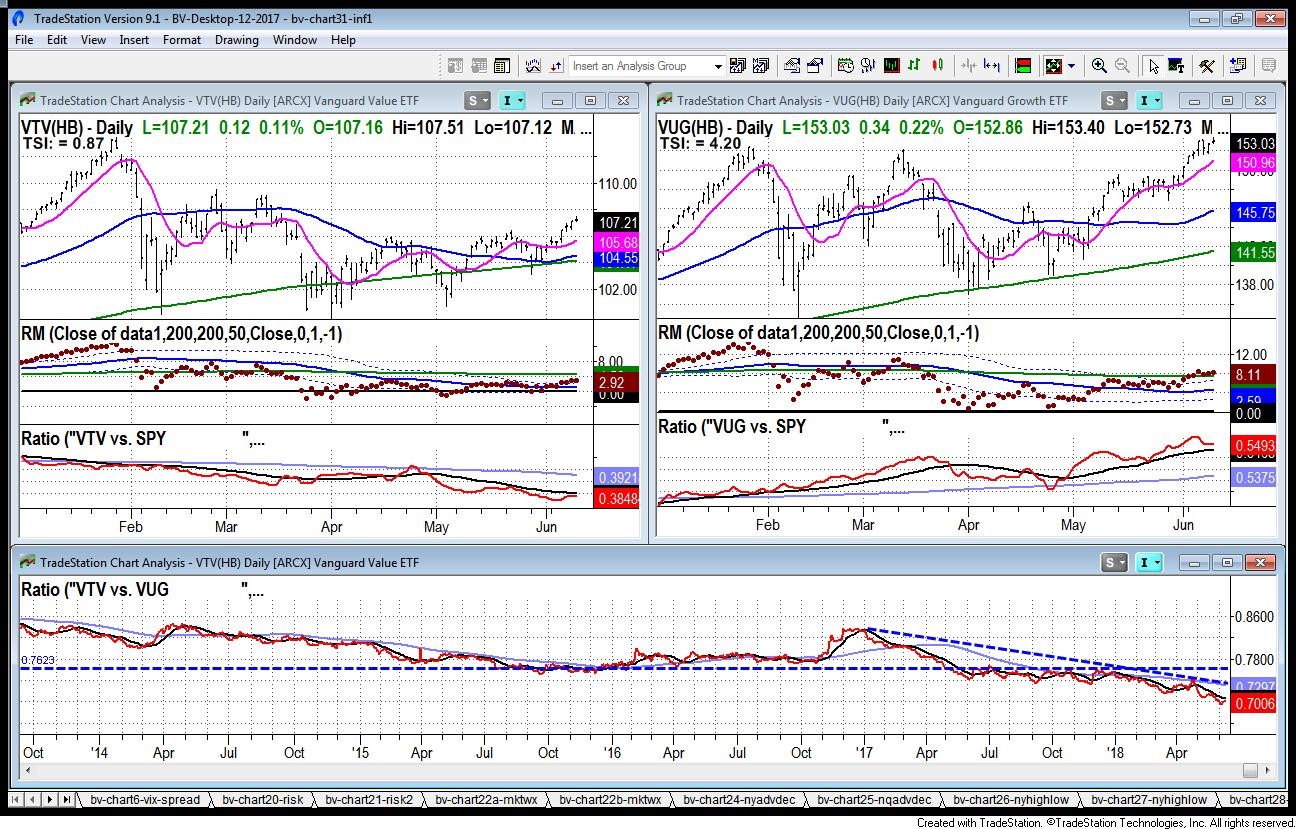Image resolution: width=1296 pixels, height=829 pixels.
Task: Toggle symbol link 'S' on VTV chart
Action: 473,101
